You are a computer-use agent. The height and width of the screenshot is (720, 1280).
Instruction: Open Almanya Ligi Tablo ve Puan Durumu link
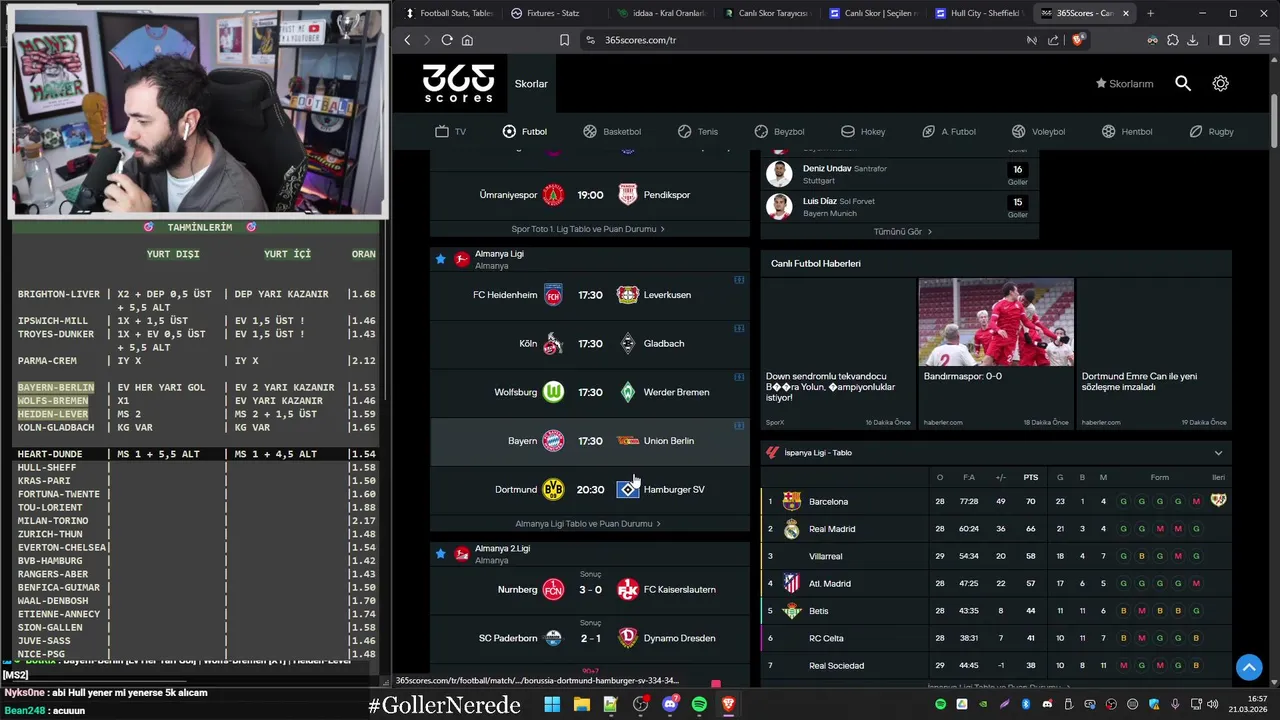tap(589, 524)
